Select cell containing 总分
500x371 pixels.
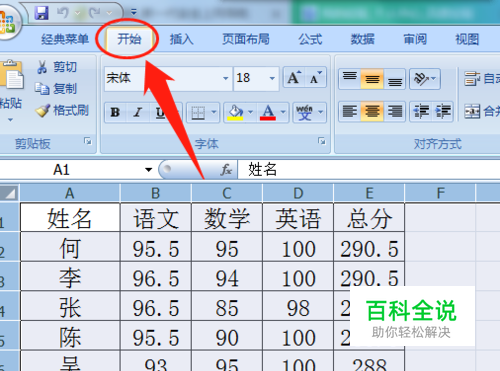(x=369, y=218)
